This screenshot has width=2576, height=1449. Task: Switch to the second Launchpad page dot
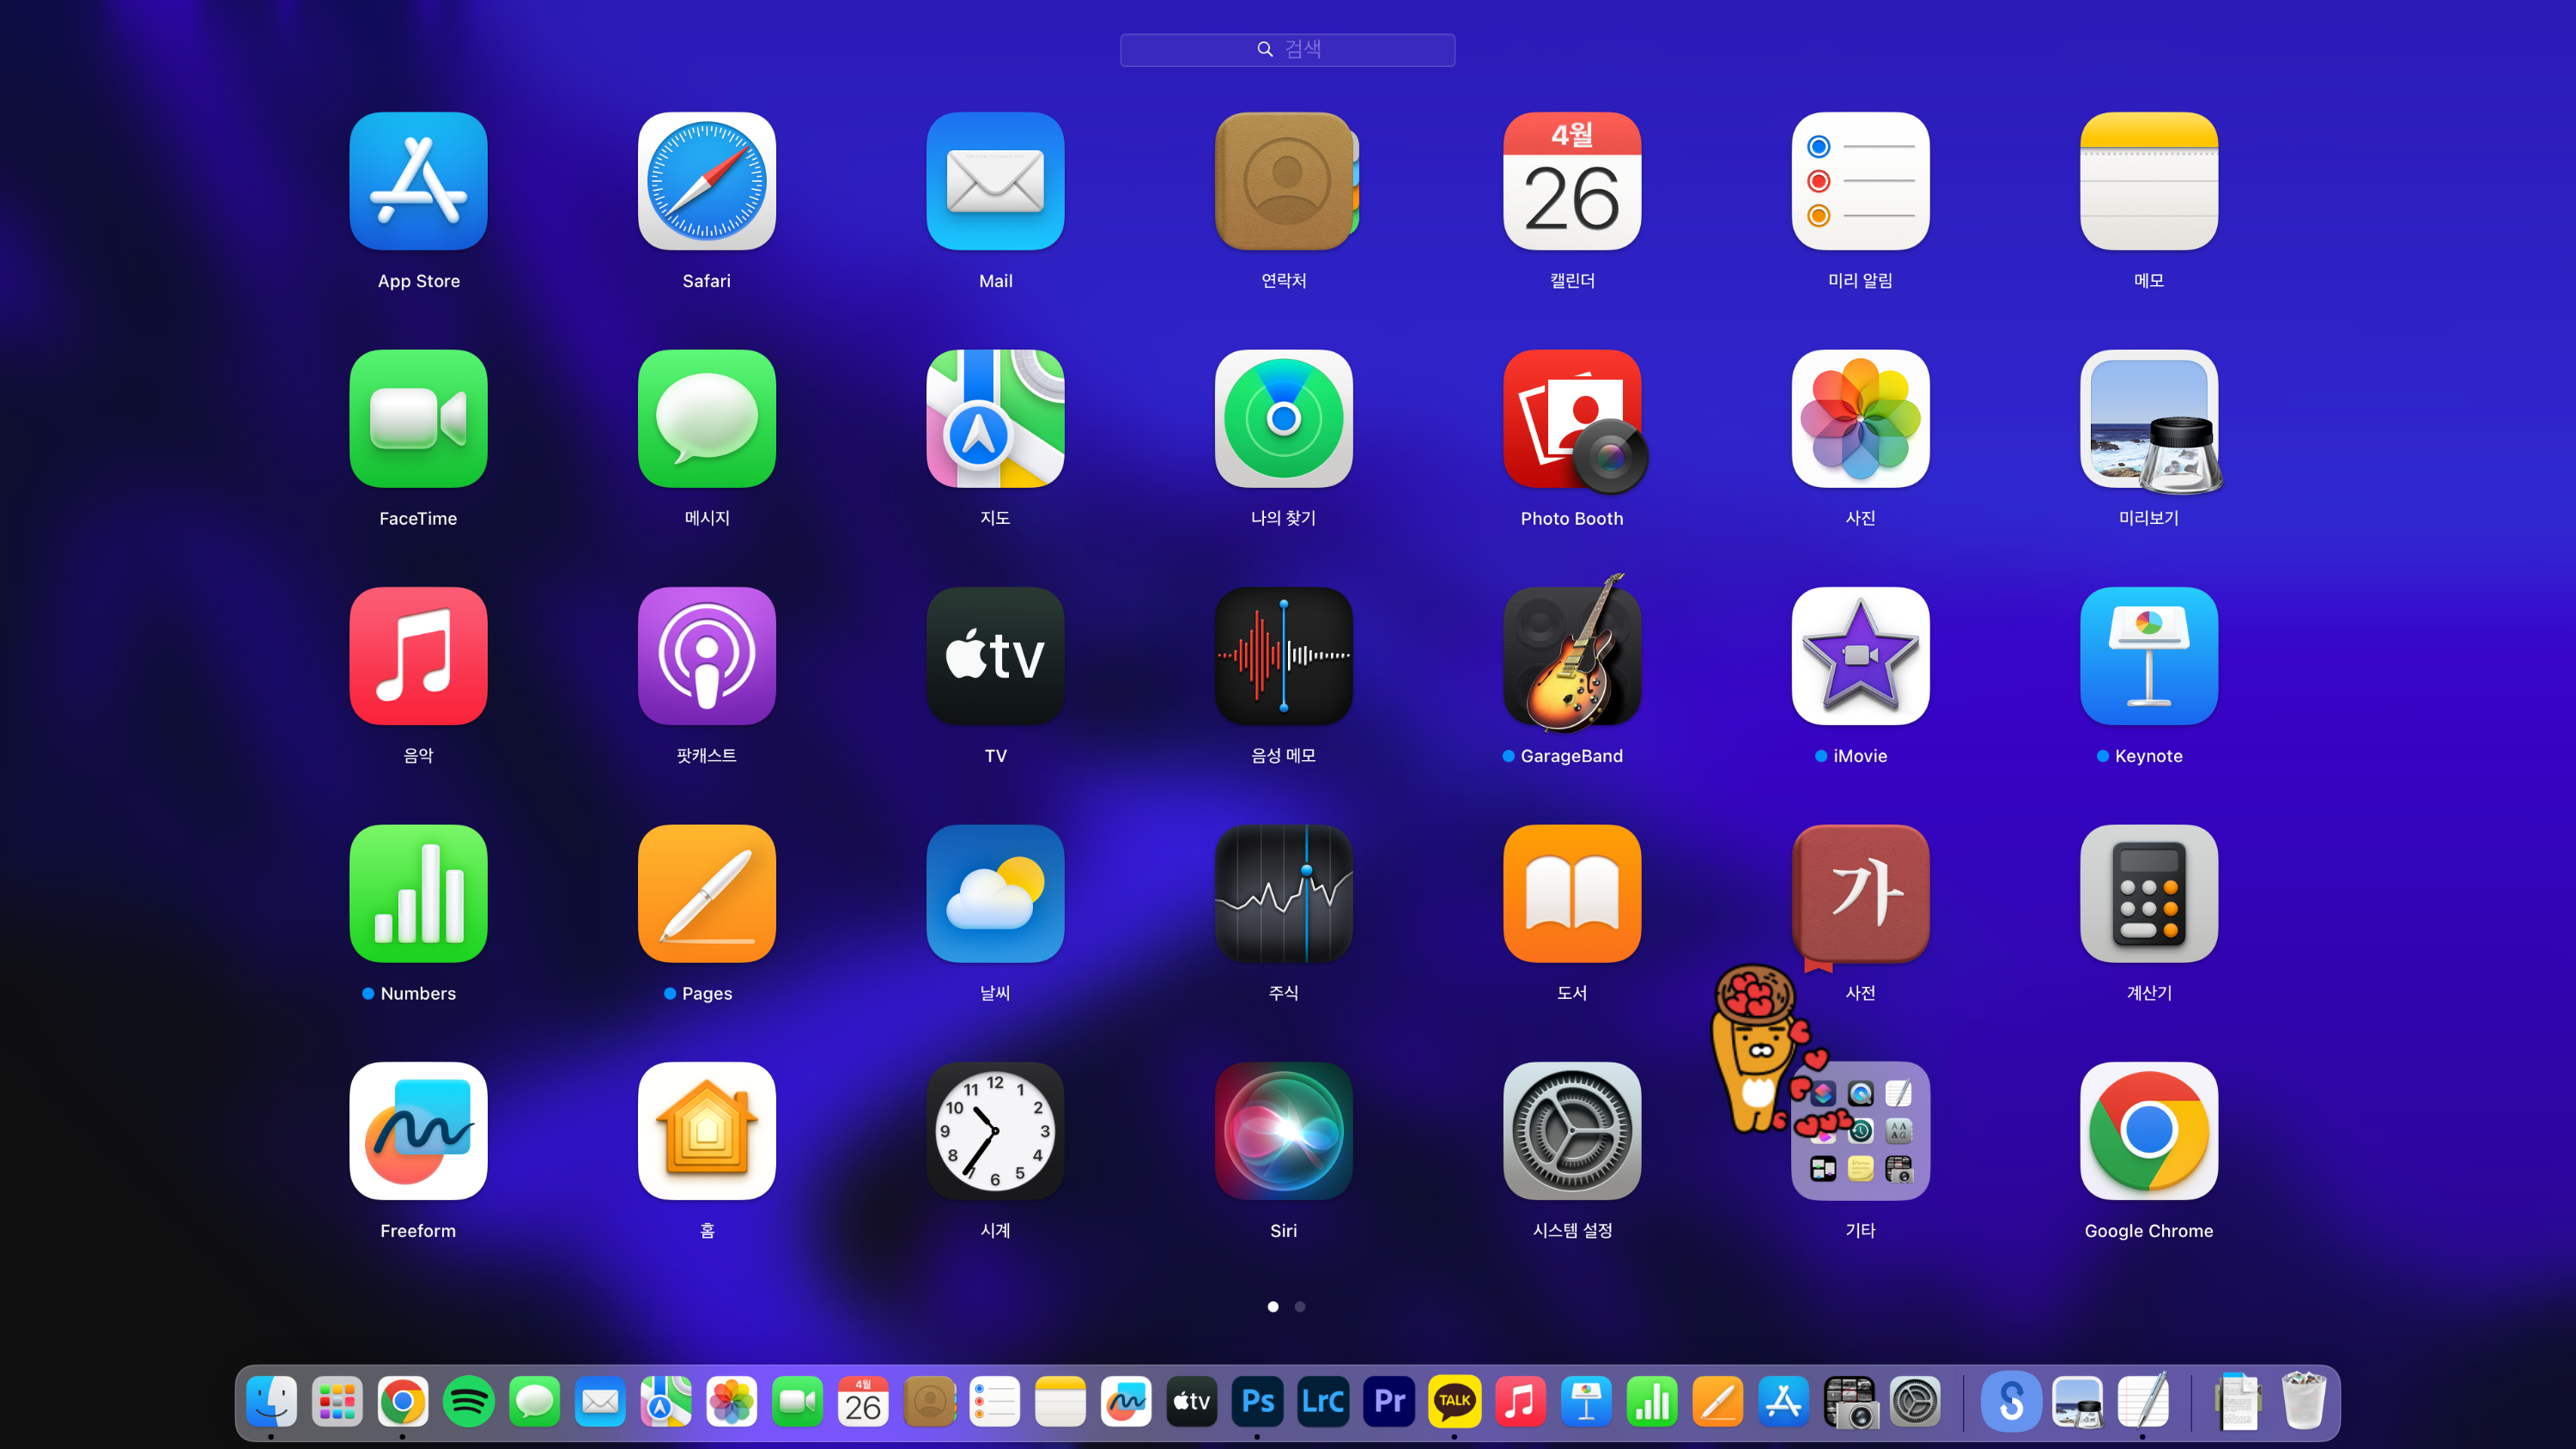(1300, 1306)
